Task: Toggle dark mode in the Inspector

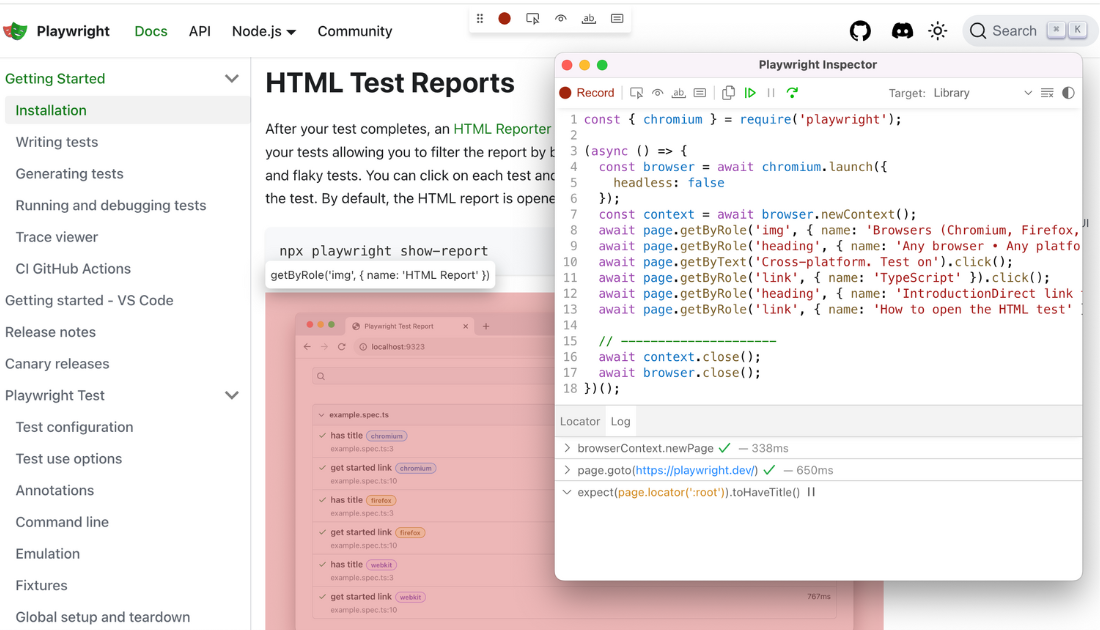Action: pos(1068,92)
